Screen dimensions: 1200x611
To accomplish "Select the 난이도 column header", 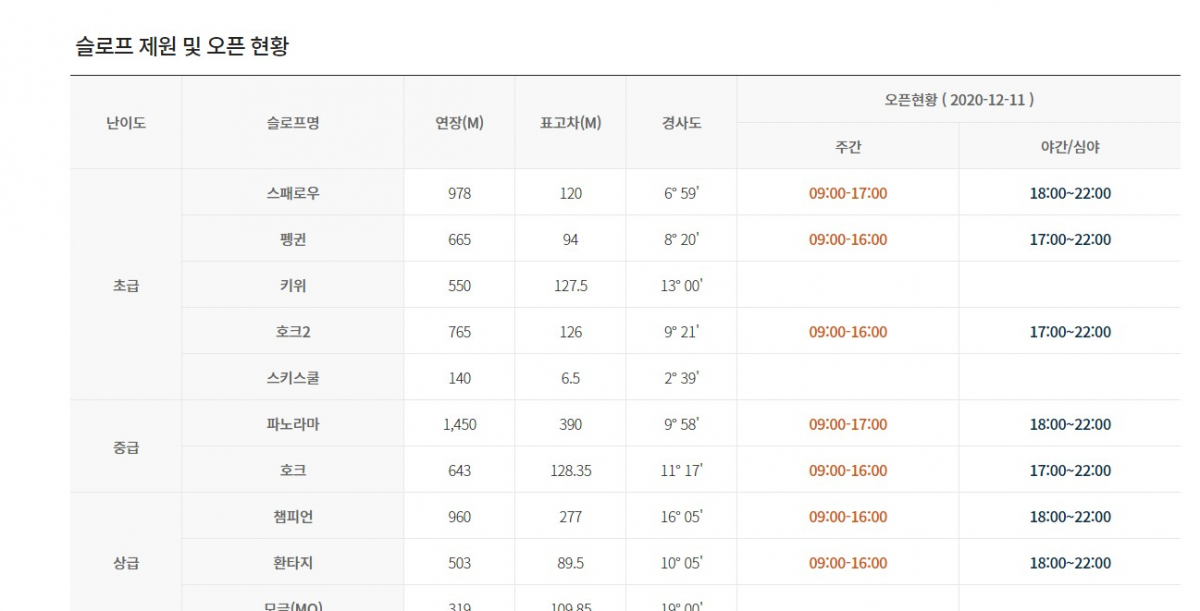I will pyautogui.click(x=126, y=123).
